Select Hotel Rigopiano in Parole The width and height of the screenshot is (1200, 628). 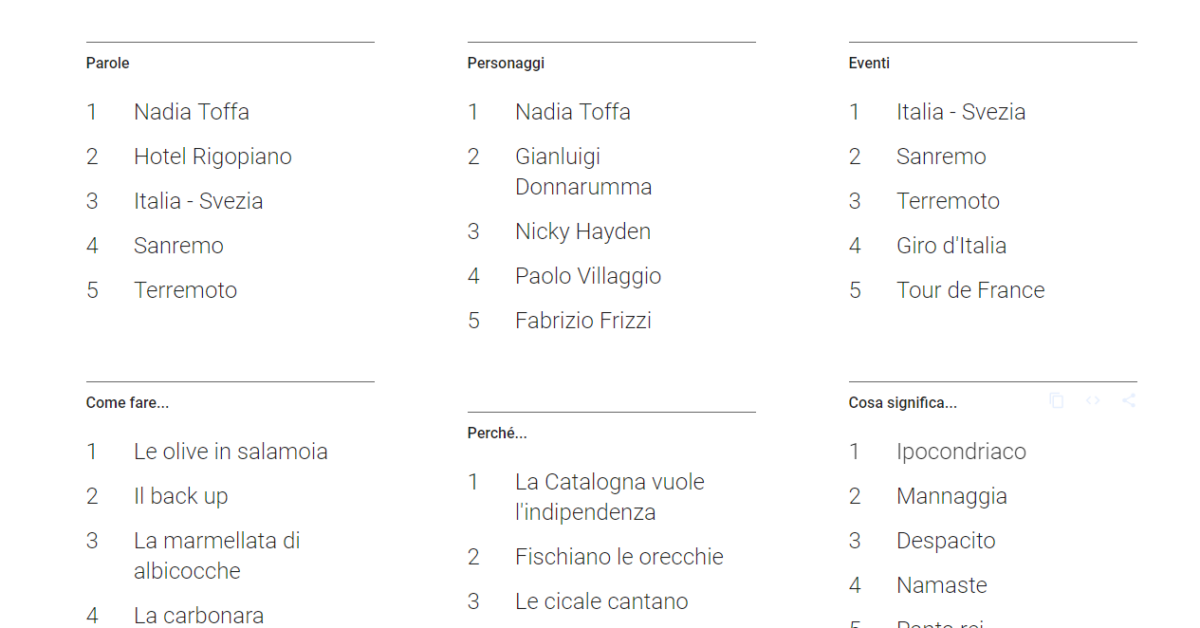(x=213, y=157)
